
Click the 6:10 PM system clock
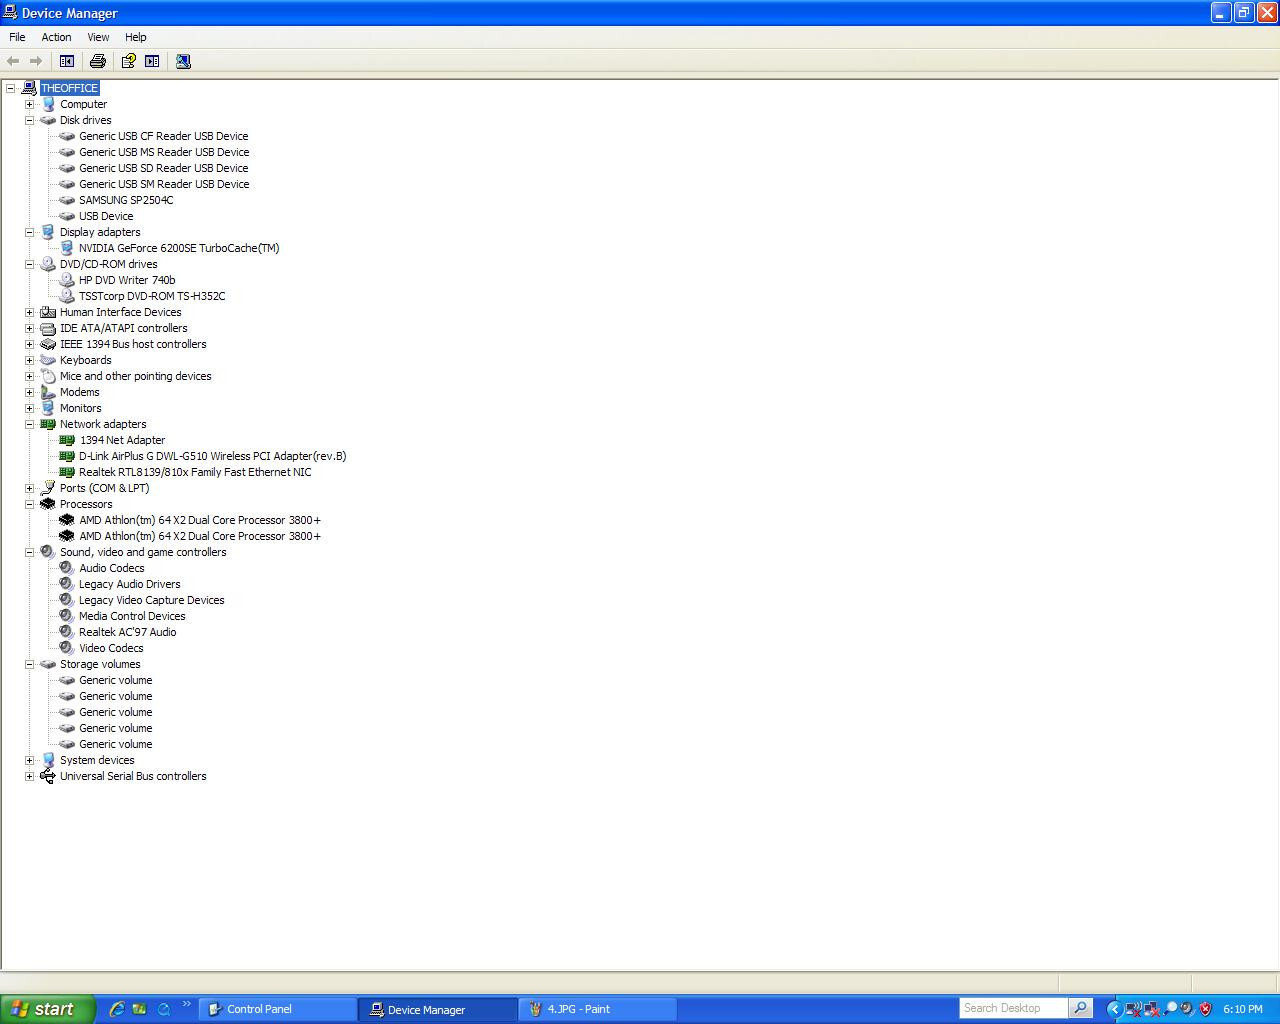(x=1243, y=1009)
